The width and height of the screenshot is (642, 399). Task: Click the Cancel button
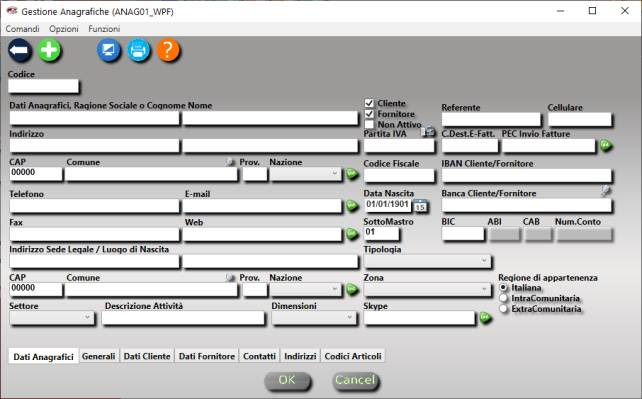click(355, 381)
